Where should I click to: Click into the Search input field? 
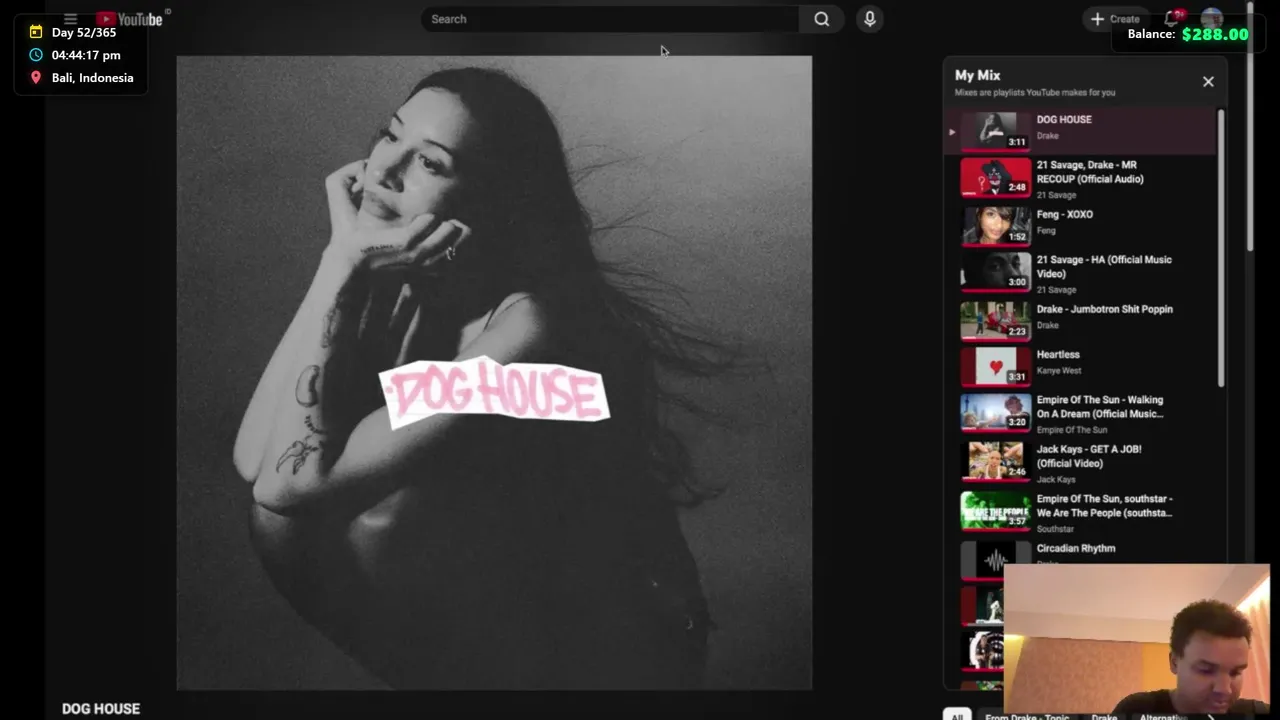click(x=610, y=19)
